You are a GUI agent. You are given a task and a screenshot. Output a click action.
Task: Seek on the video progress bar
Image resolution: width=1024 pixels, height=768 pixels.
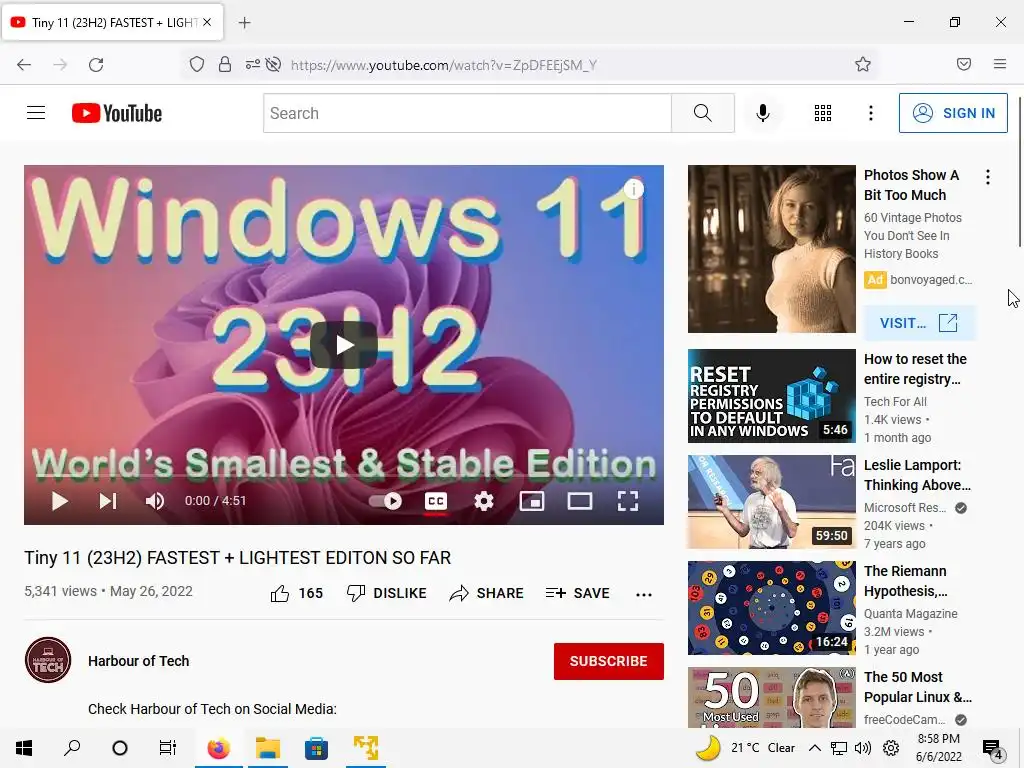coord(344,477)
